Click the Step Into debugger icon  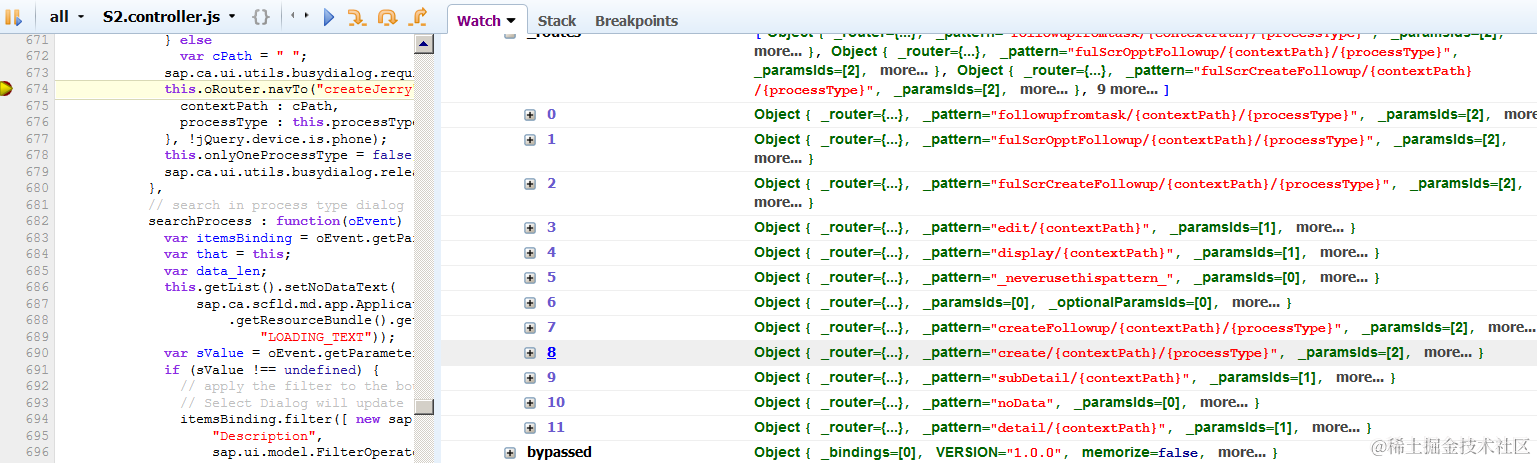click(x=357, y=17)
